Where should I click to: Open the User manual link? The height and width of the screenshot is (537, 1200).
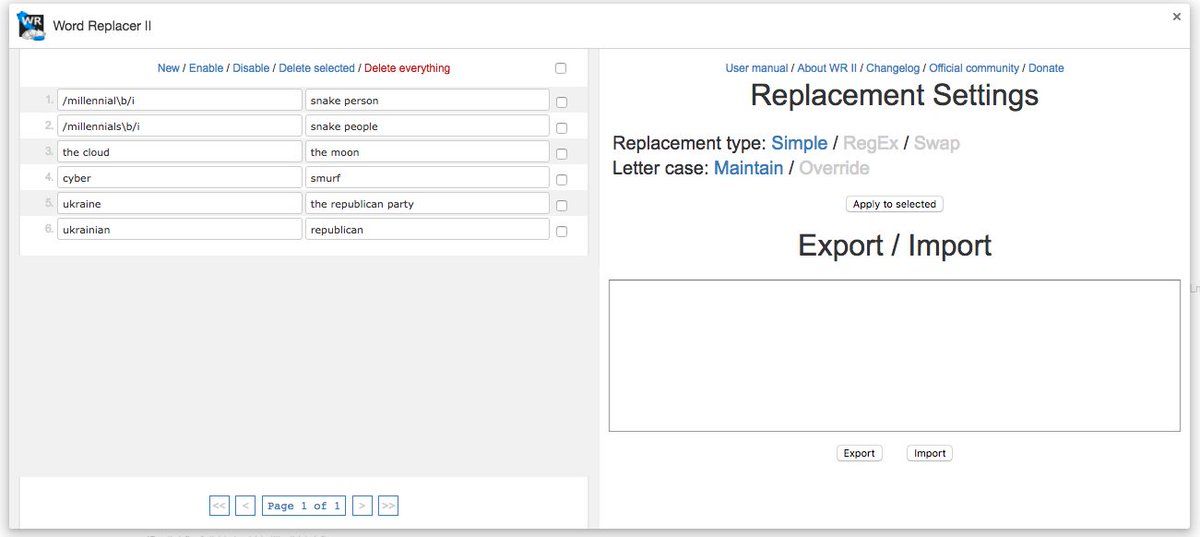pos(756,68)
